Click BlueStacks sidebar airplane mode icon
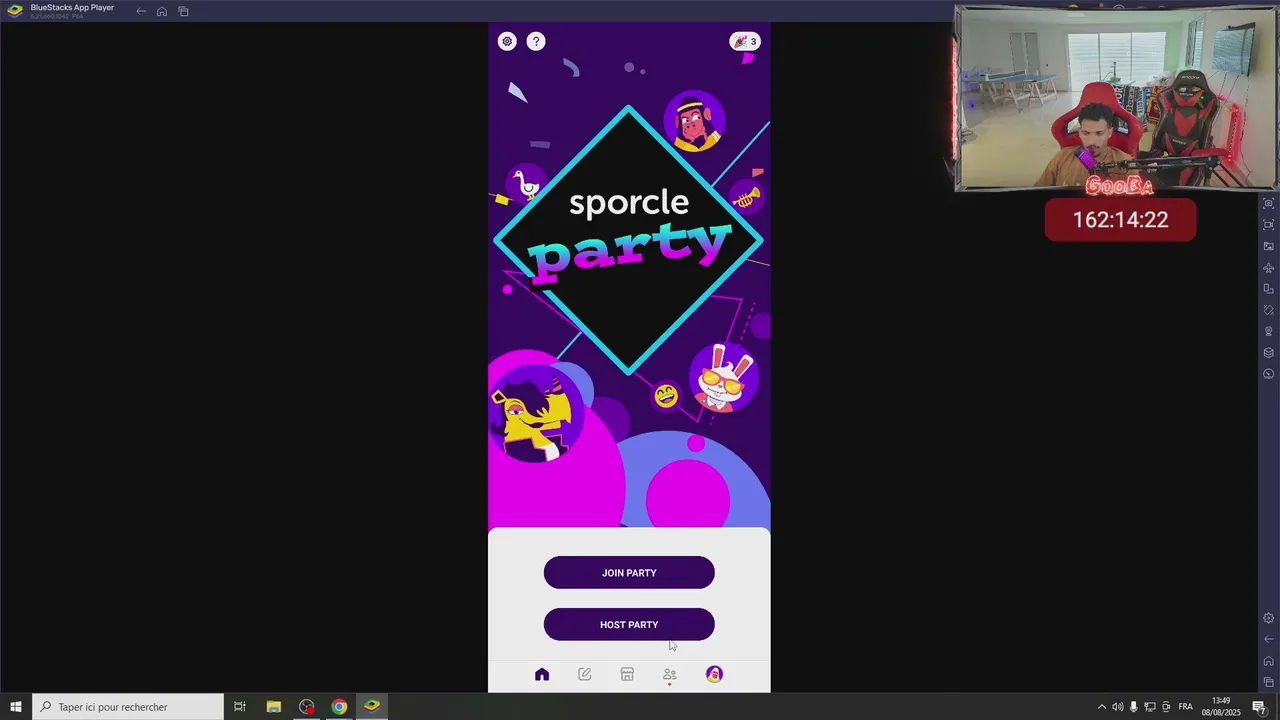The height and width of the screenshot is (720, 1280). (x=1269, y=268)
